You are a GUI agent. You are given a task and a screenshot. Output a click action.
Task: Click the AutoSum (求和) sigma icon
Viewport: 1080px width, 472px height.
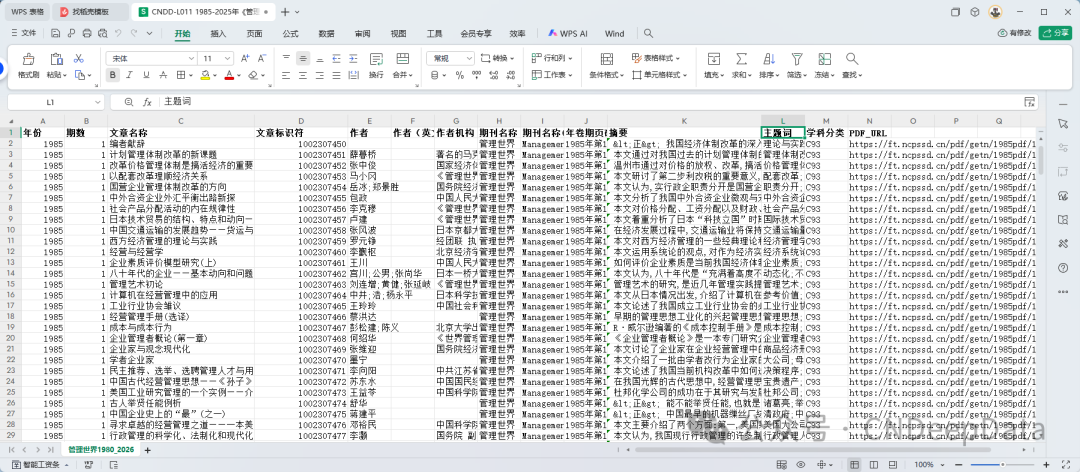[x=741, y=59]
